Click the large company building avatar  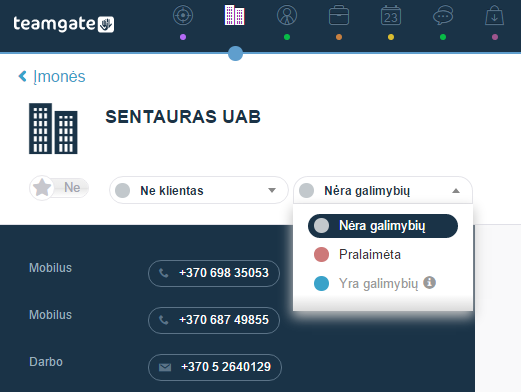[x=53, y=129]
